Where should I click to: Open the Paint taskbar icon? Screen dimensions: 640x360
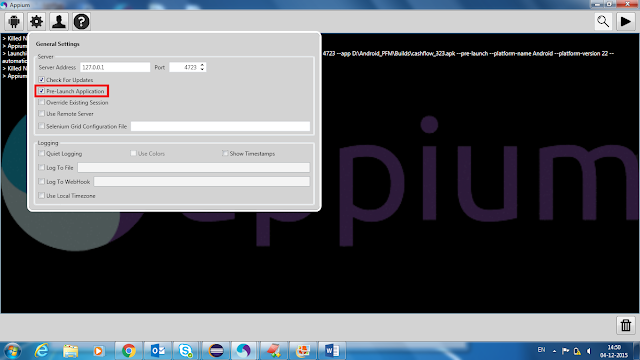(x=273, y=351)
